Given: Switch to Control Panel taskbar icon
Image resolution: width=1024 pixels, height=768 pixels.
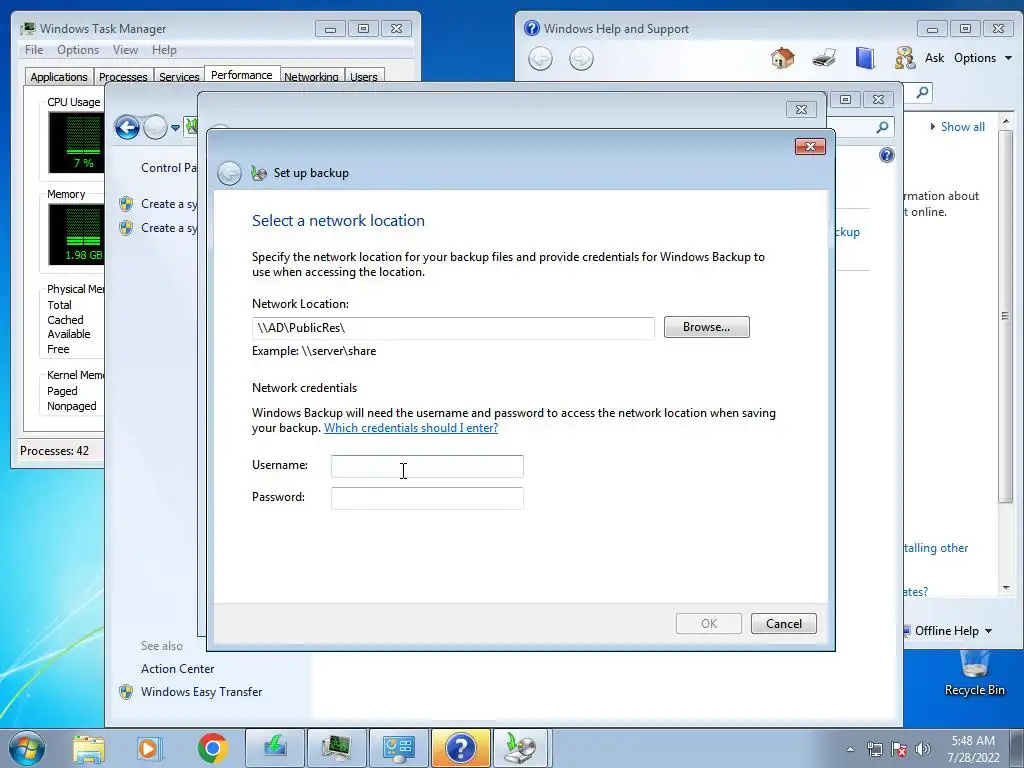Looking at the screenshot, I should coord(398,748).
